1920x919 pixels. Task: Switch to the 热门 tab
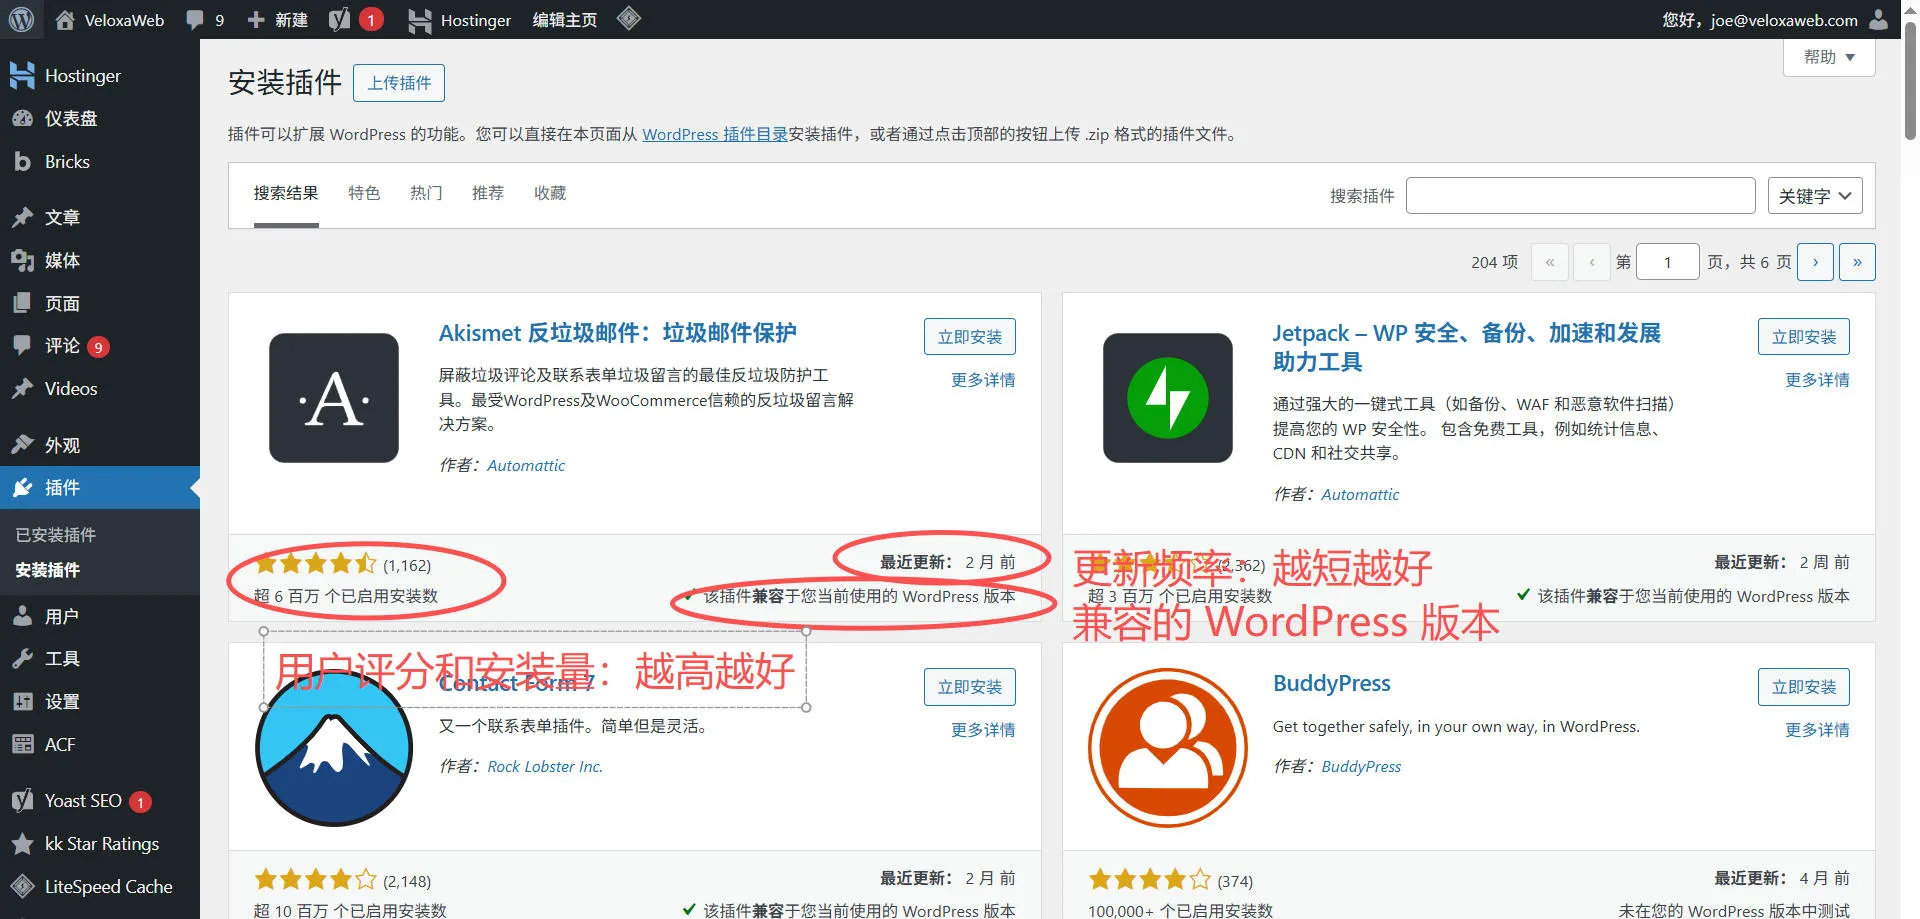[426, 193]
